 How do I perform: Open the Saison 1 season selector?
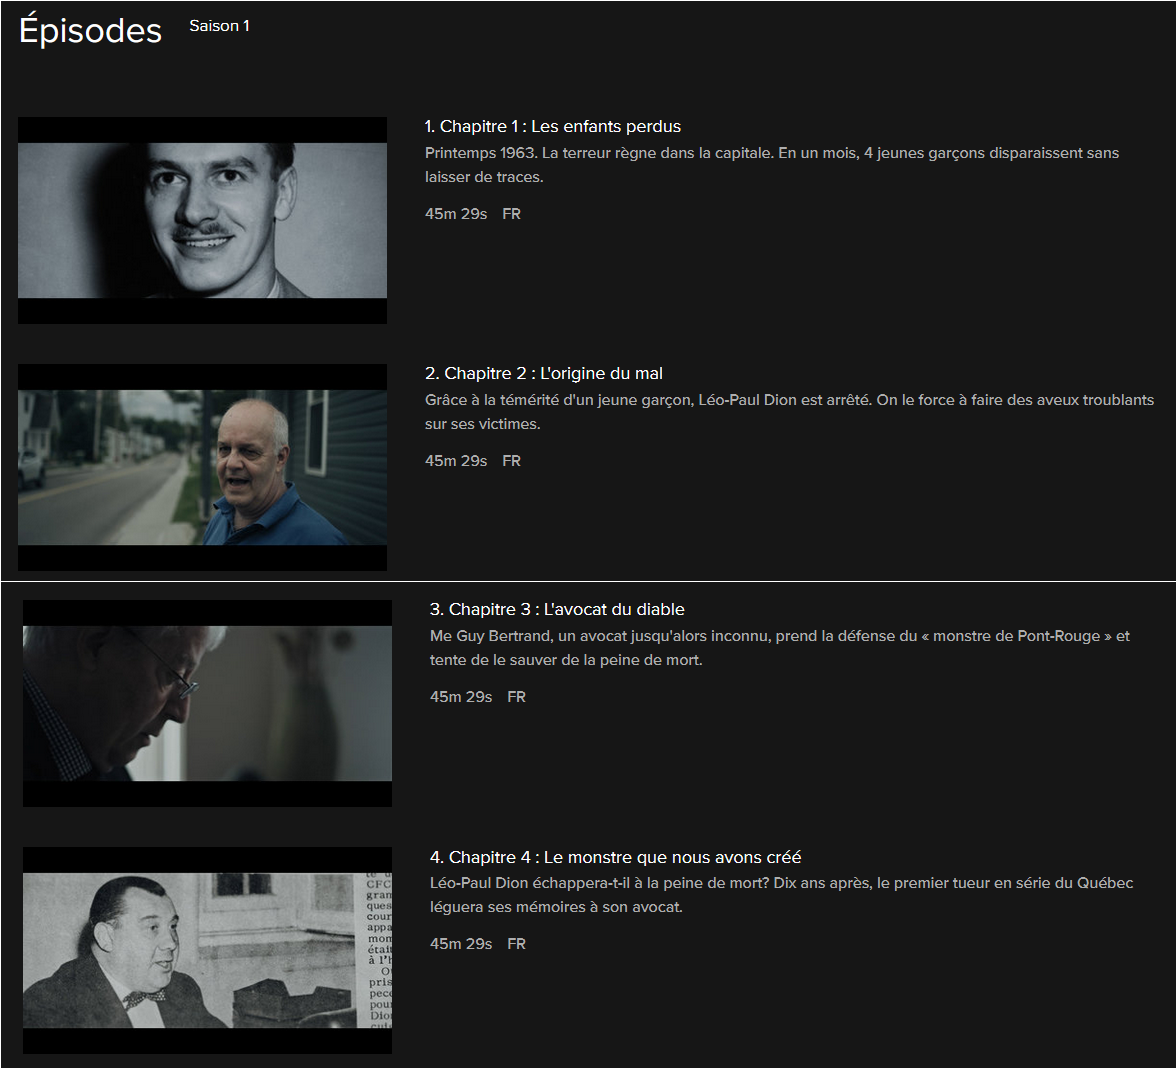[x=219, y=26]
